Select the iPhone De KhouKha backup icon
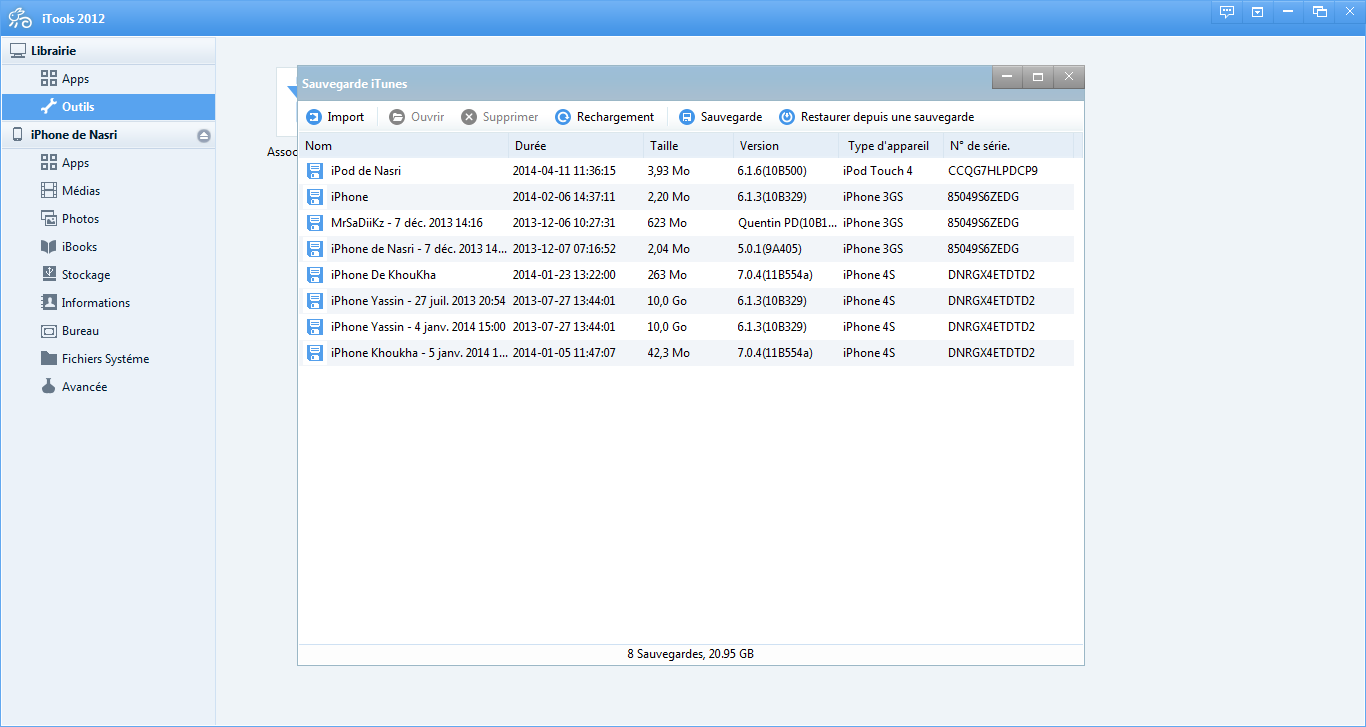This screenshot has width=1366, height=727. coord(315,275)
